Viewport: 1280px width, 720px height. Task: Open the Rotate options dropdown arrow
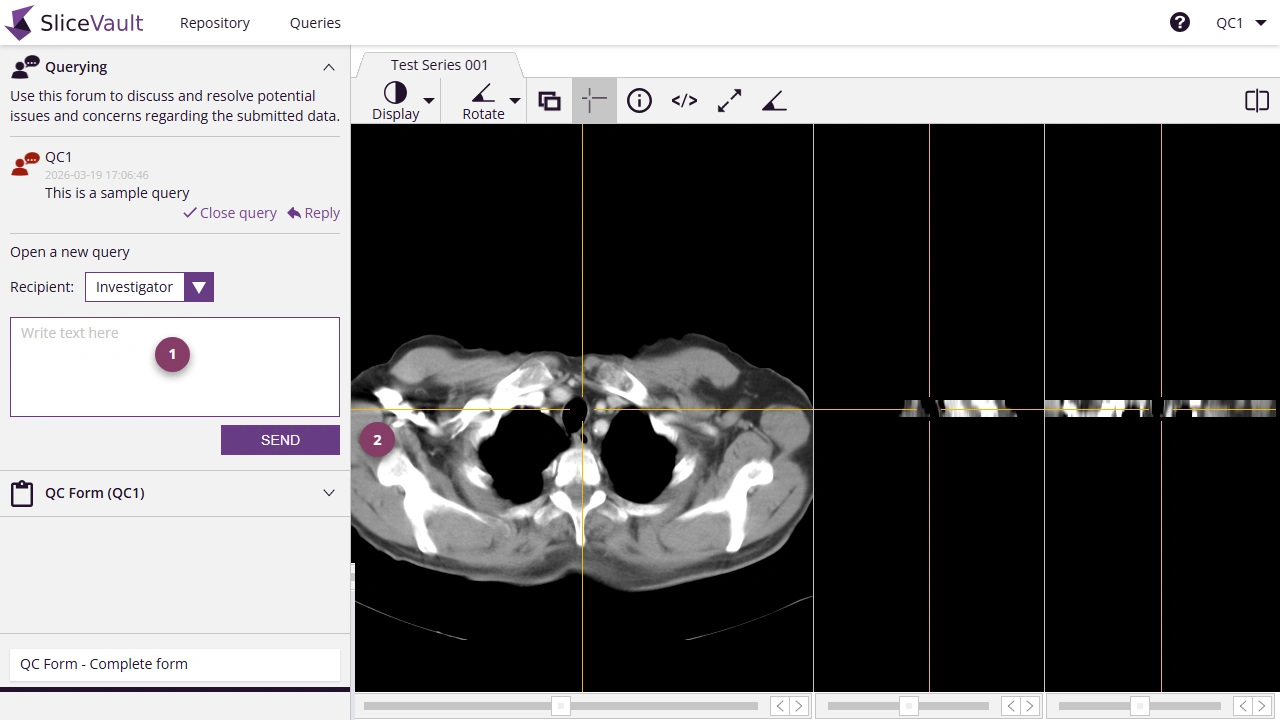tap(515, 101)
